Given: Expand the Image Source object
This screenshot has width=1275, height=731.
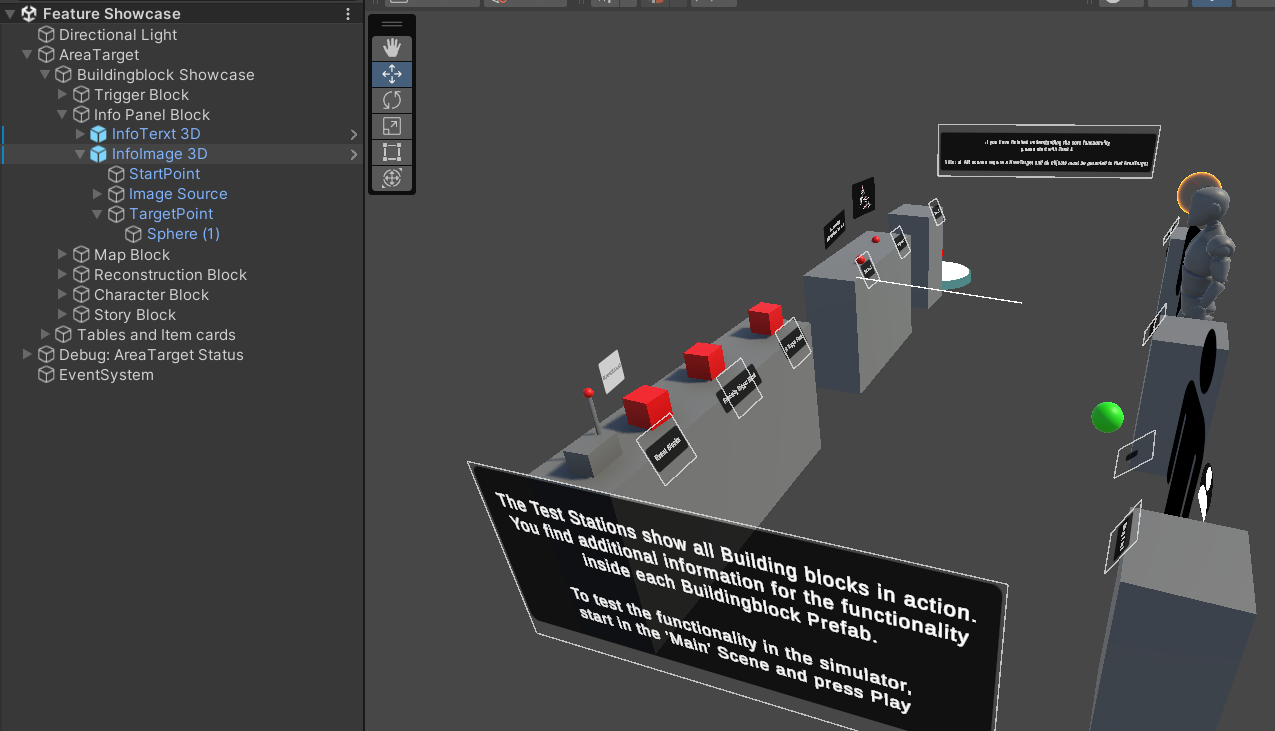Looking at the screenshot, I should (98, 194).
